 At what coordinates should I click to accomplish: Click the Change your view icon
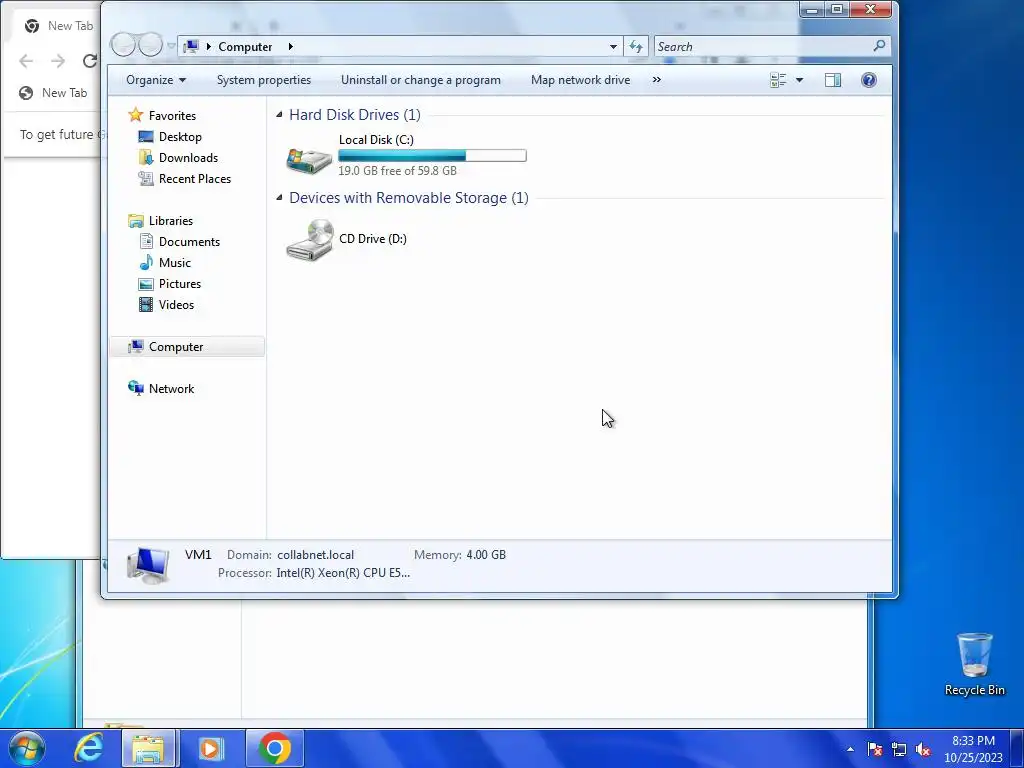point(778,80)
